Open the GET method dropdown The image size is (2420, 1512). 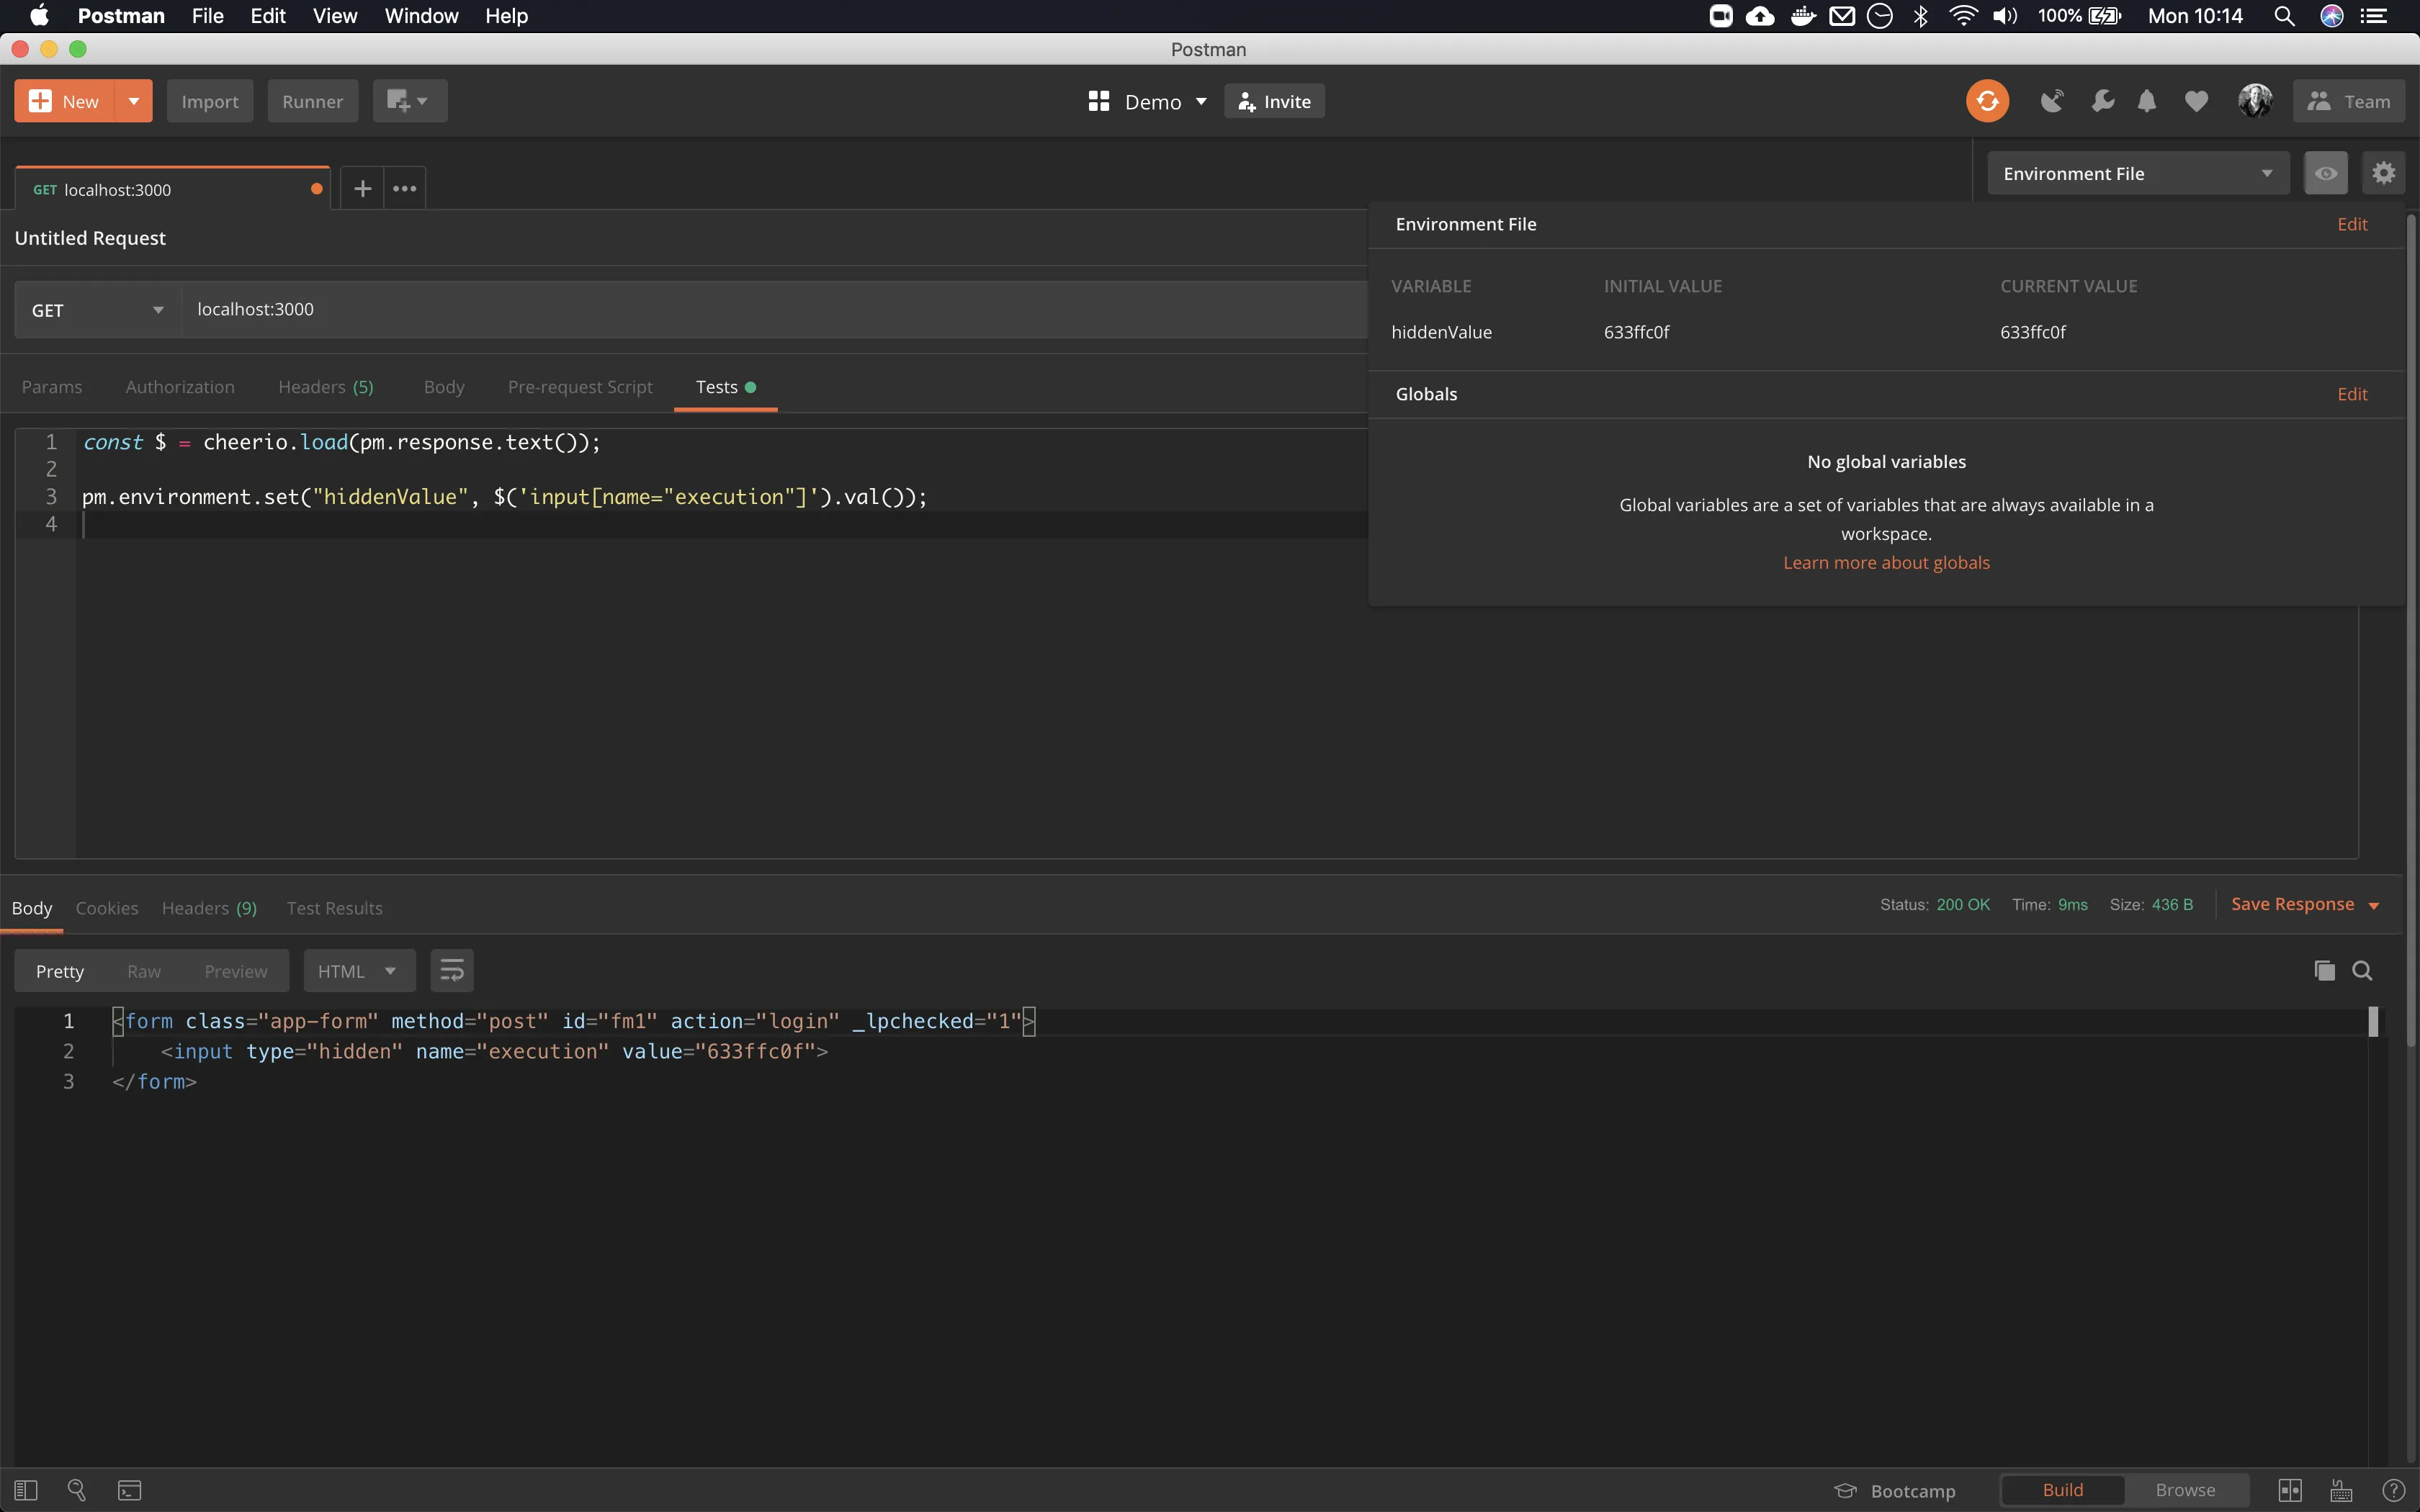pyautogui.click(x=97, y=310)
